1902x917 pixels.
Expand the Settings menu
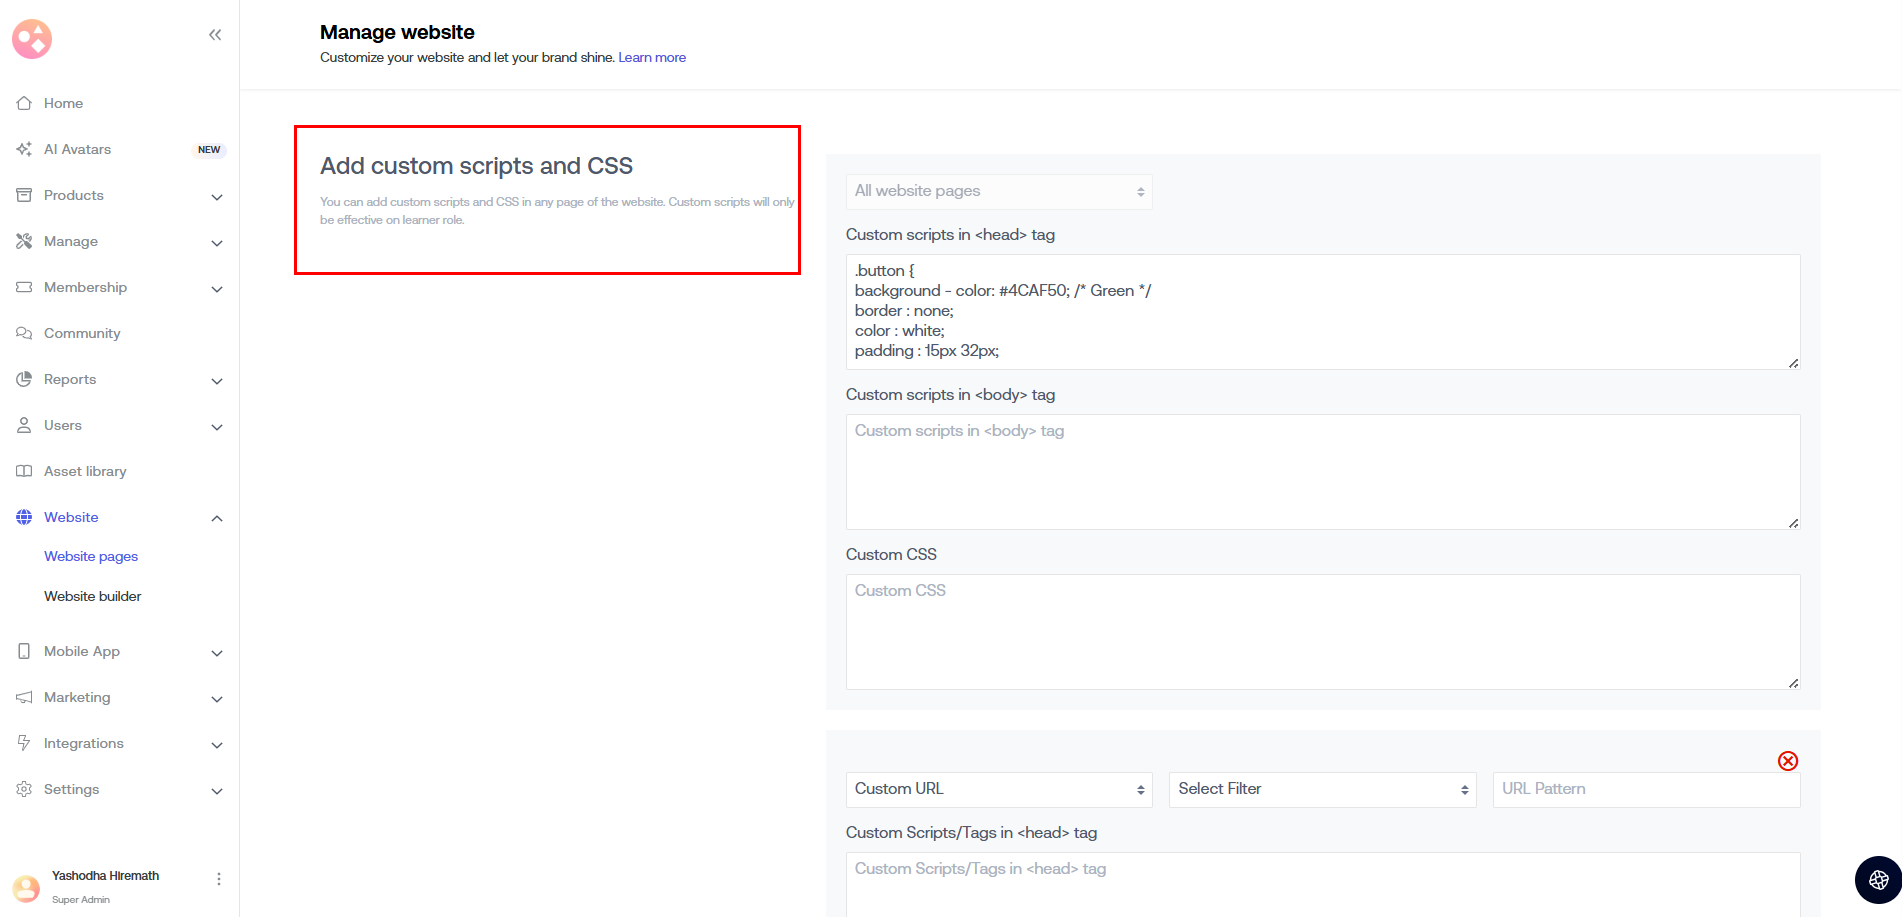tap(216, 790)
